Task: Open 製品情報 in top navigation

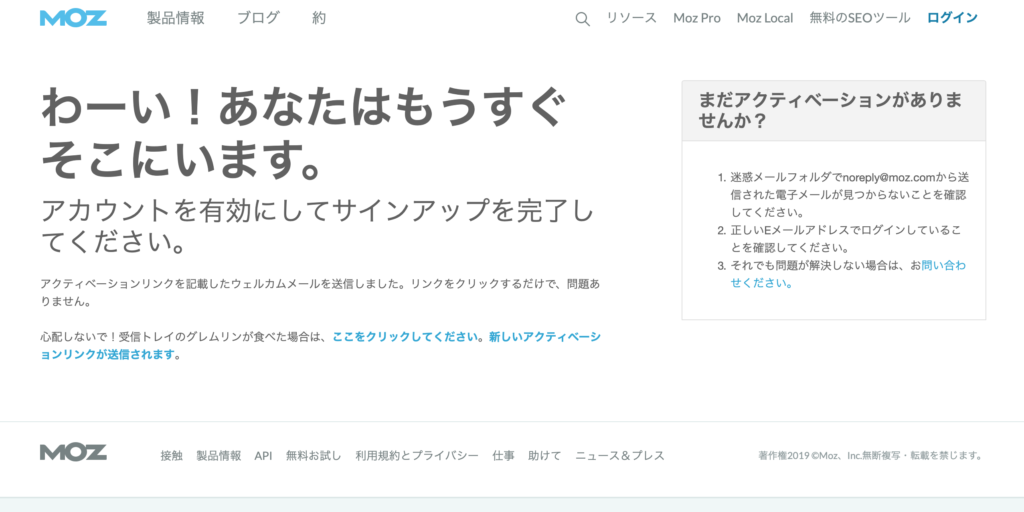Action: click(175, 18)
